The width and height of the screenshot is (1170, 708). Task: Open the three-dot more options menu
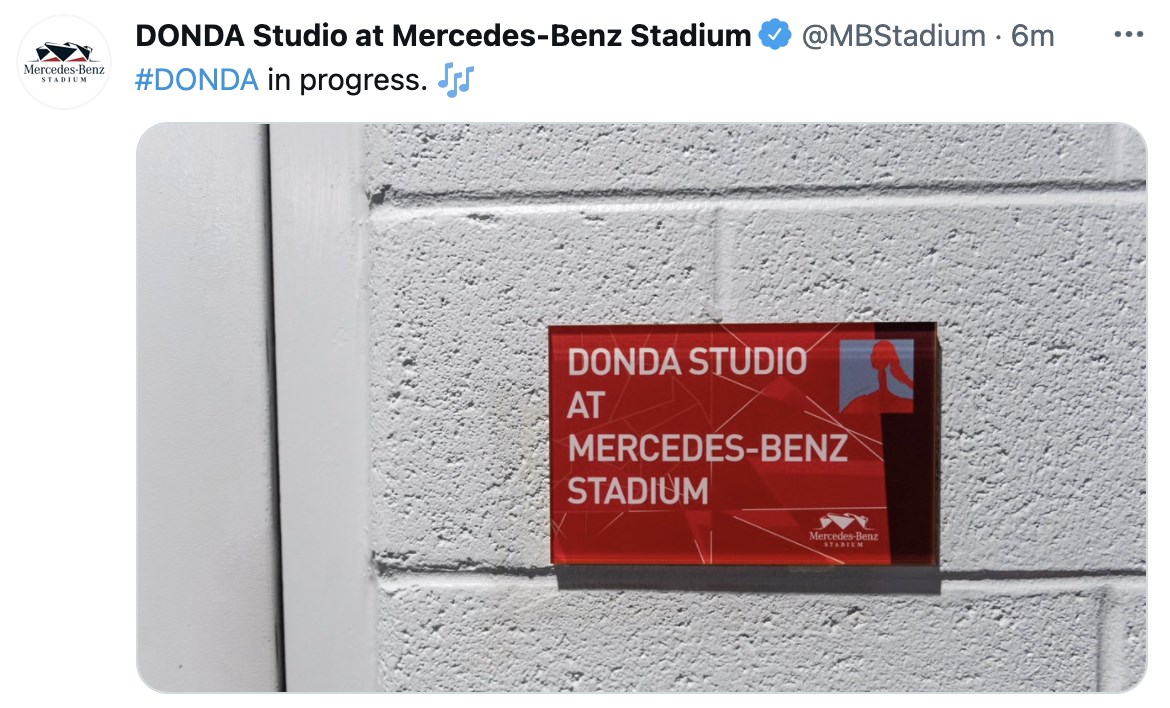[1128, 34]
